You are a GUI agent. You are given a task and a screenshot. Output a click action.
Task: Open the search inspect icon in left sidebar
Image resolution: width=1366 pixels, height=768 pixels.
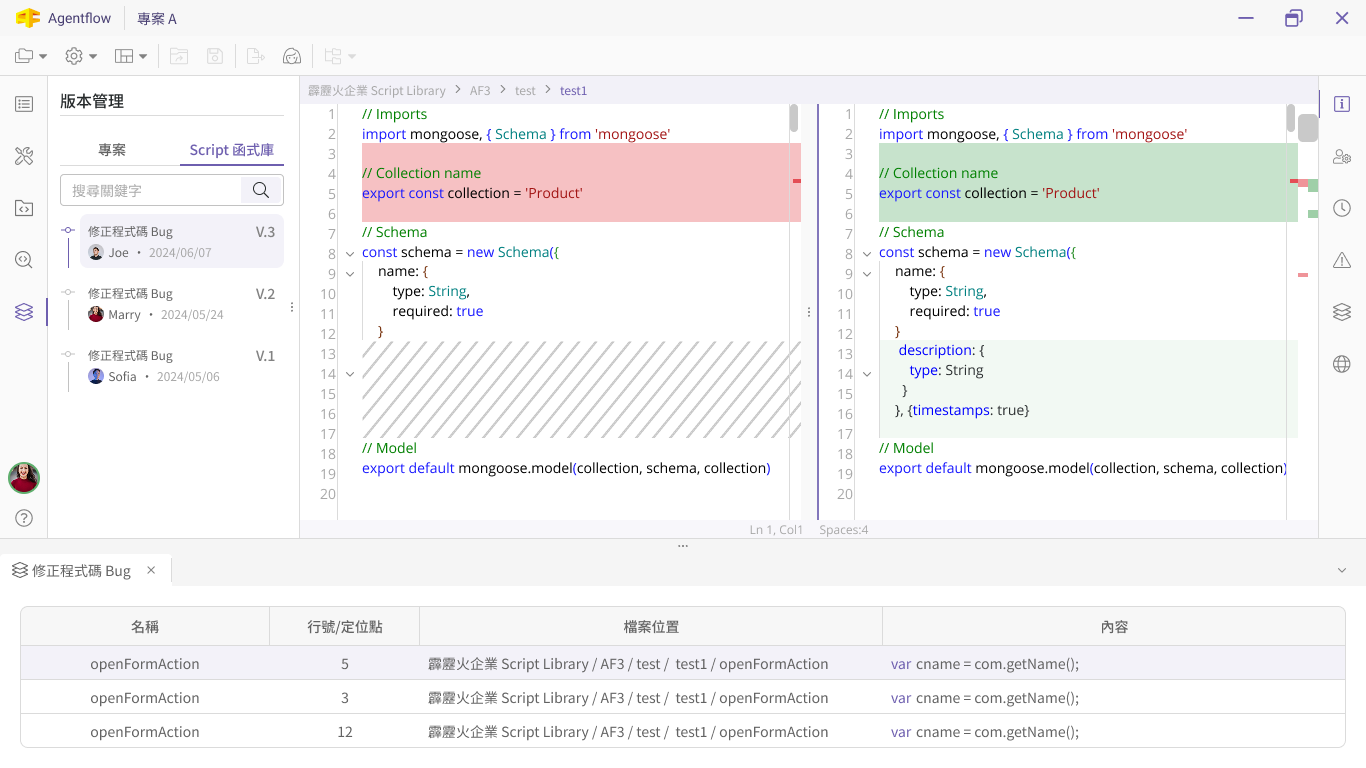coord(24,260)
